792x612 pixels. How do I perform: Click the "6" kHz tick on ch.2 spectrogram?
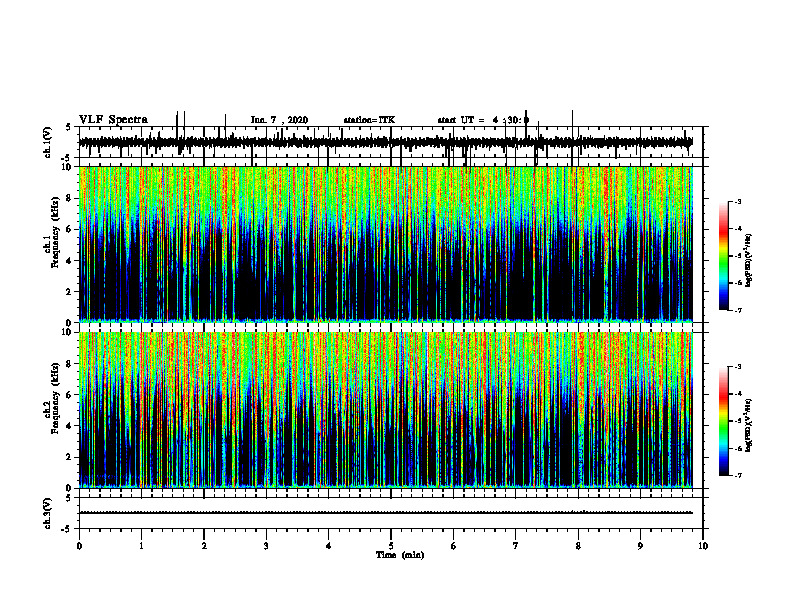click(70, 395)
